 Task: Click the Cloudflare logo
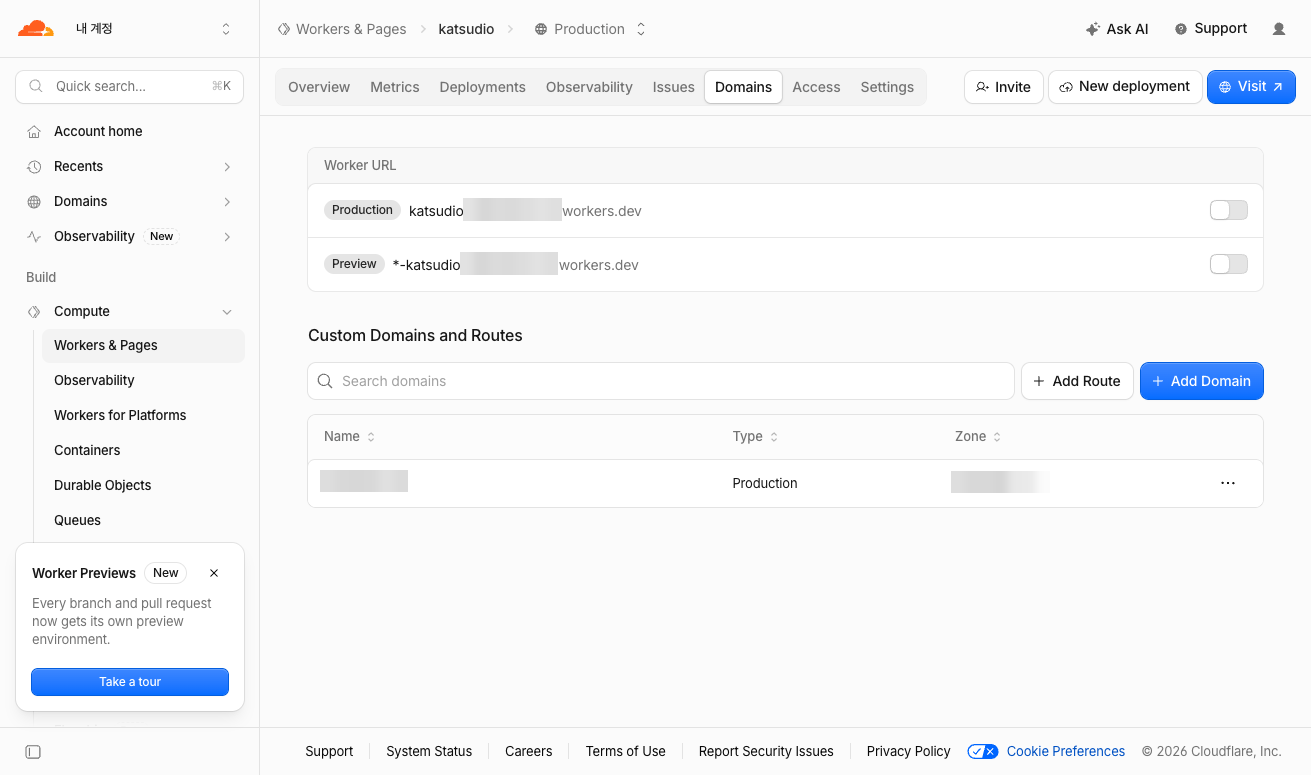coord(36,29)
